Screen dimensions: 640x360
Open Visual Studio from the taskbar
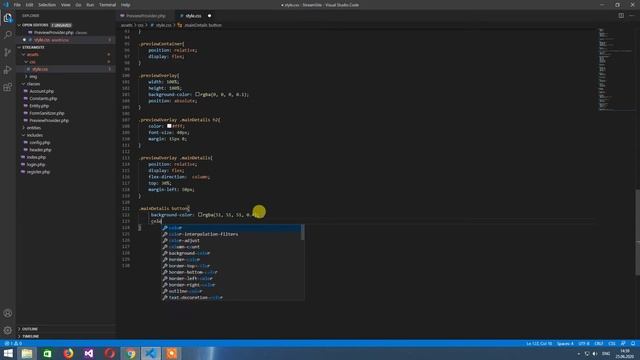point(89,353)
